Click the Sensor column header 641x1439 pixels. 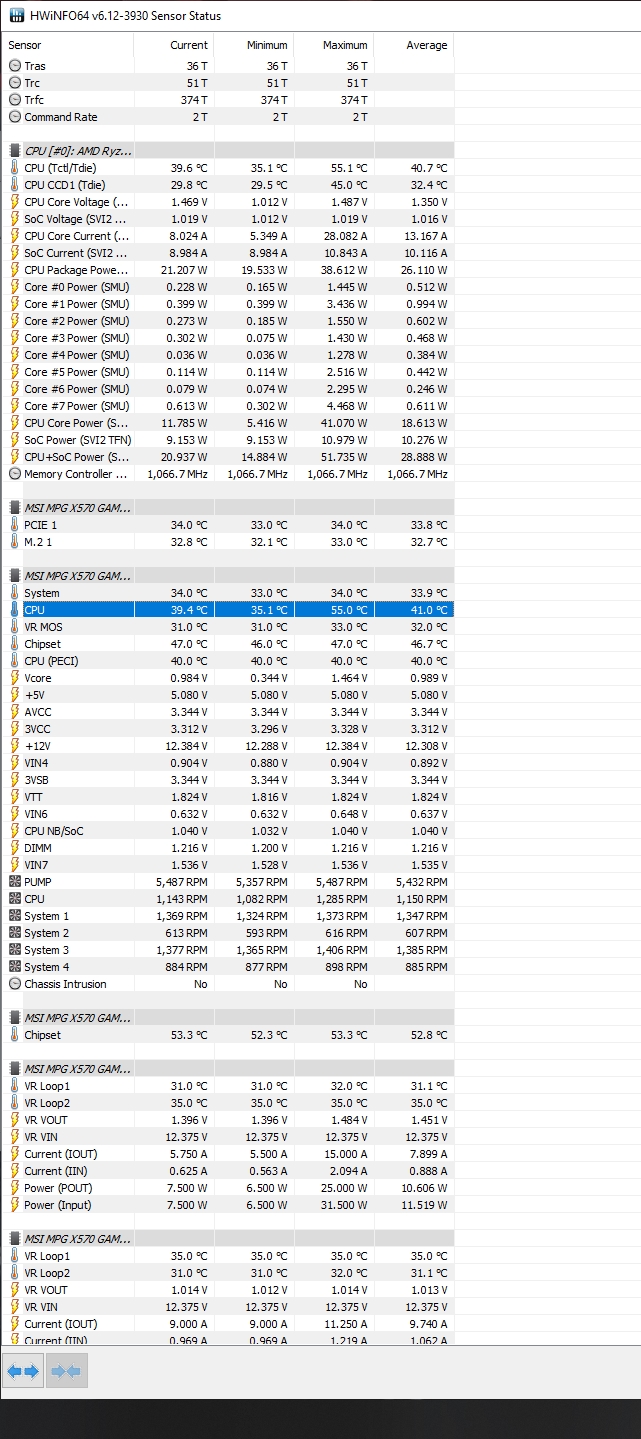(x=68, y=45)
